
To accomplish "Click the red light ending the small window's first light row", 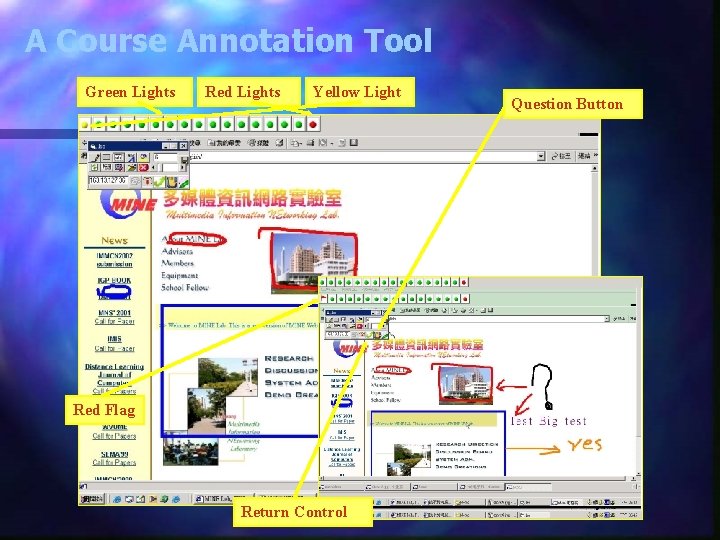I will click(x=464, y=282).
